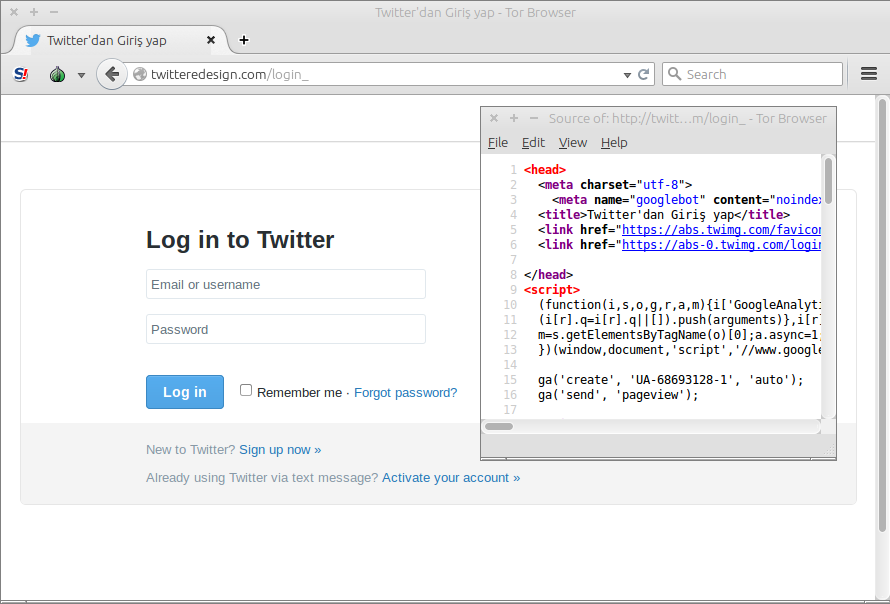The image size is (890, 604).
Task: Click the Log in to Twitter heading
Action: [240, 240]
